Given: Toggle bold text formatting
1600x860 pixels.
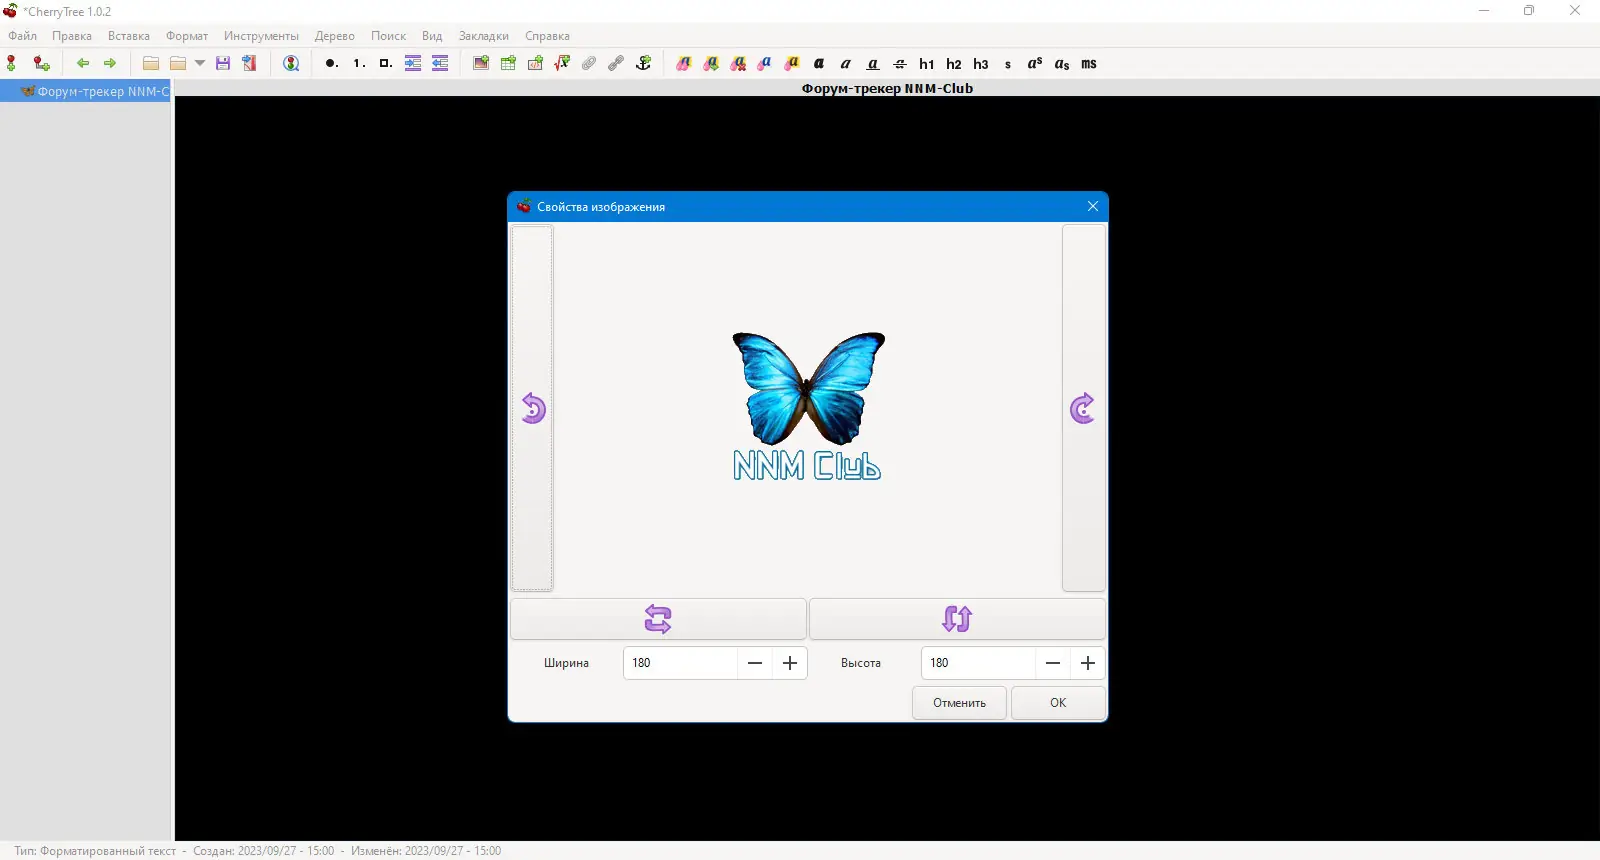Looking at the screenshot, I should [x=819, y=63].
